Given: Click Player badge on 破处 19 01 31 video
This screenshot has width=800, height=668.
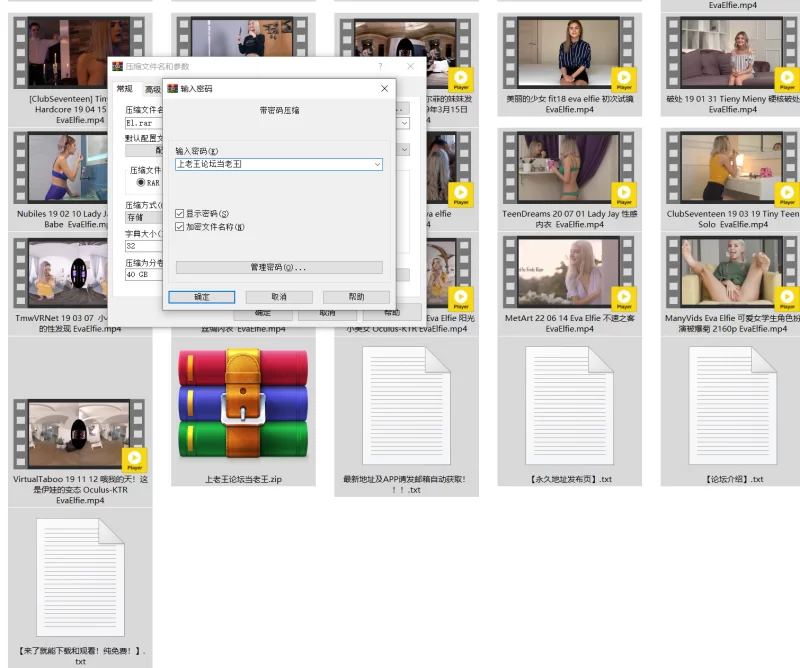Looking at the screenshot, I should coord(787,79).
